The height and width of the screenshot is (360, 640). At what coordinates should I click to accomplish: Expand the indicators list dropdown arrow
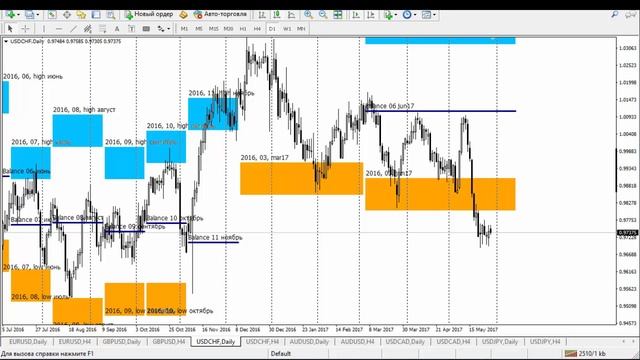click(x=396, y=15)
